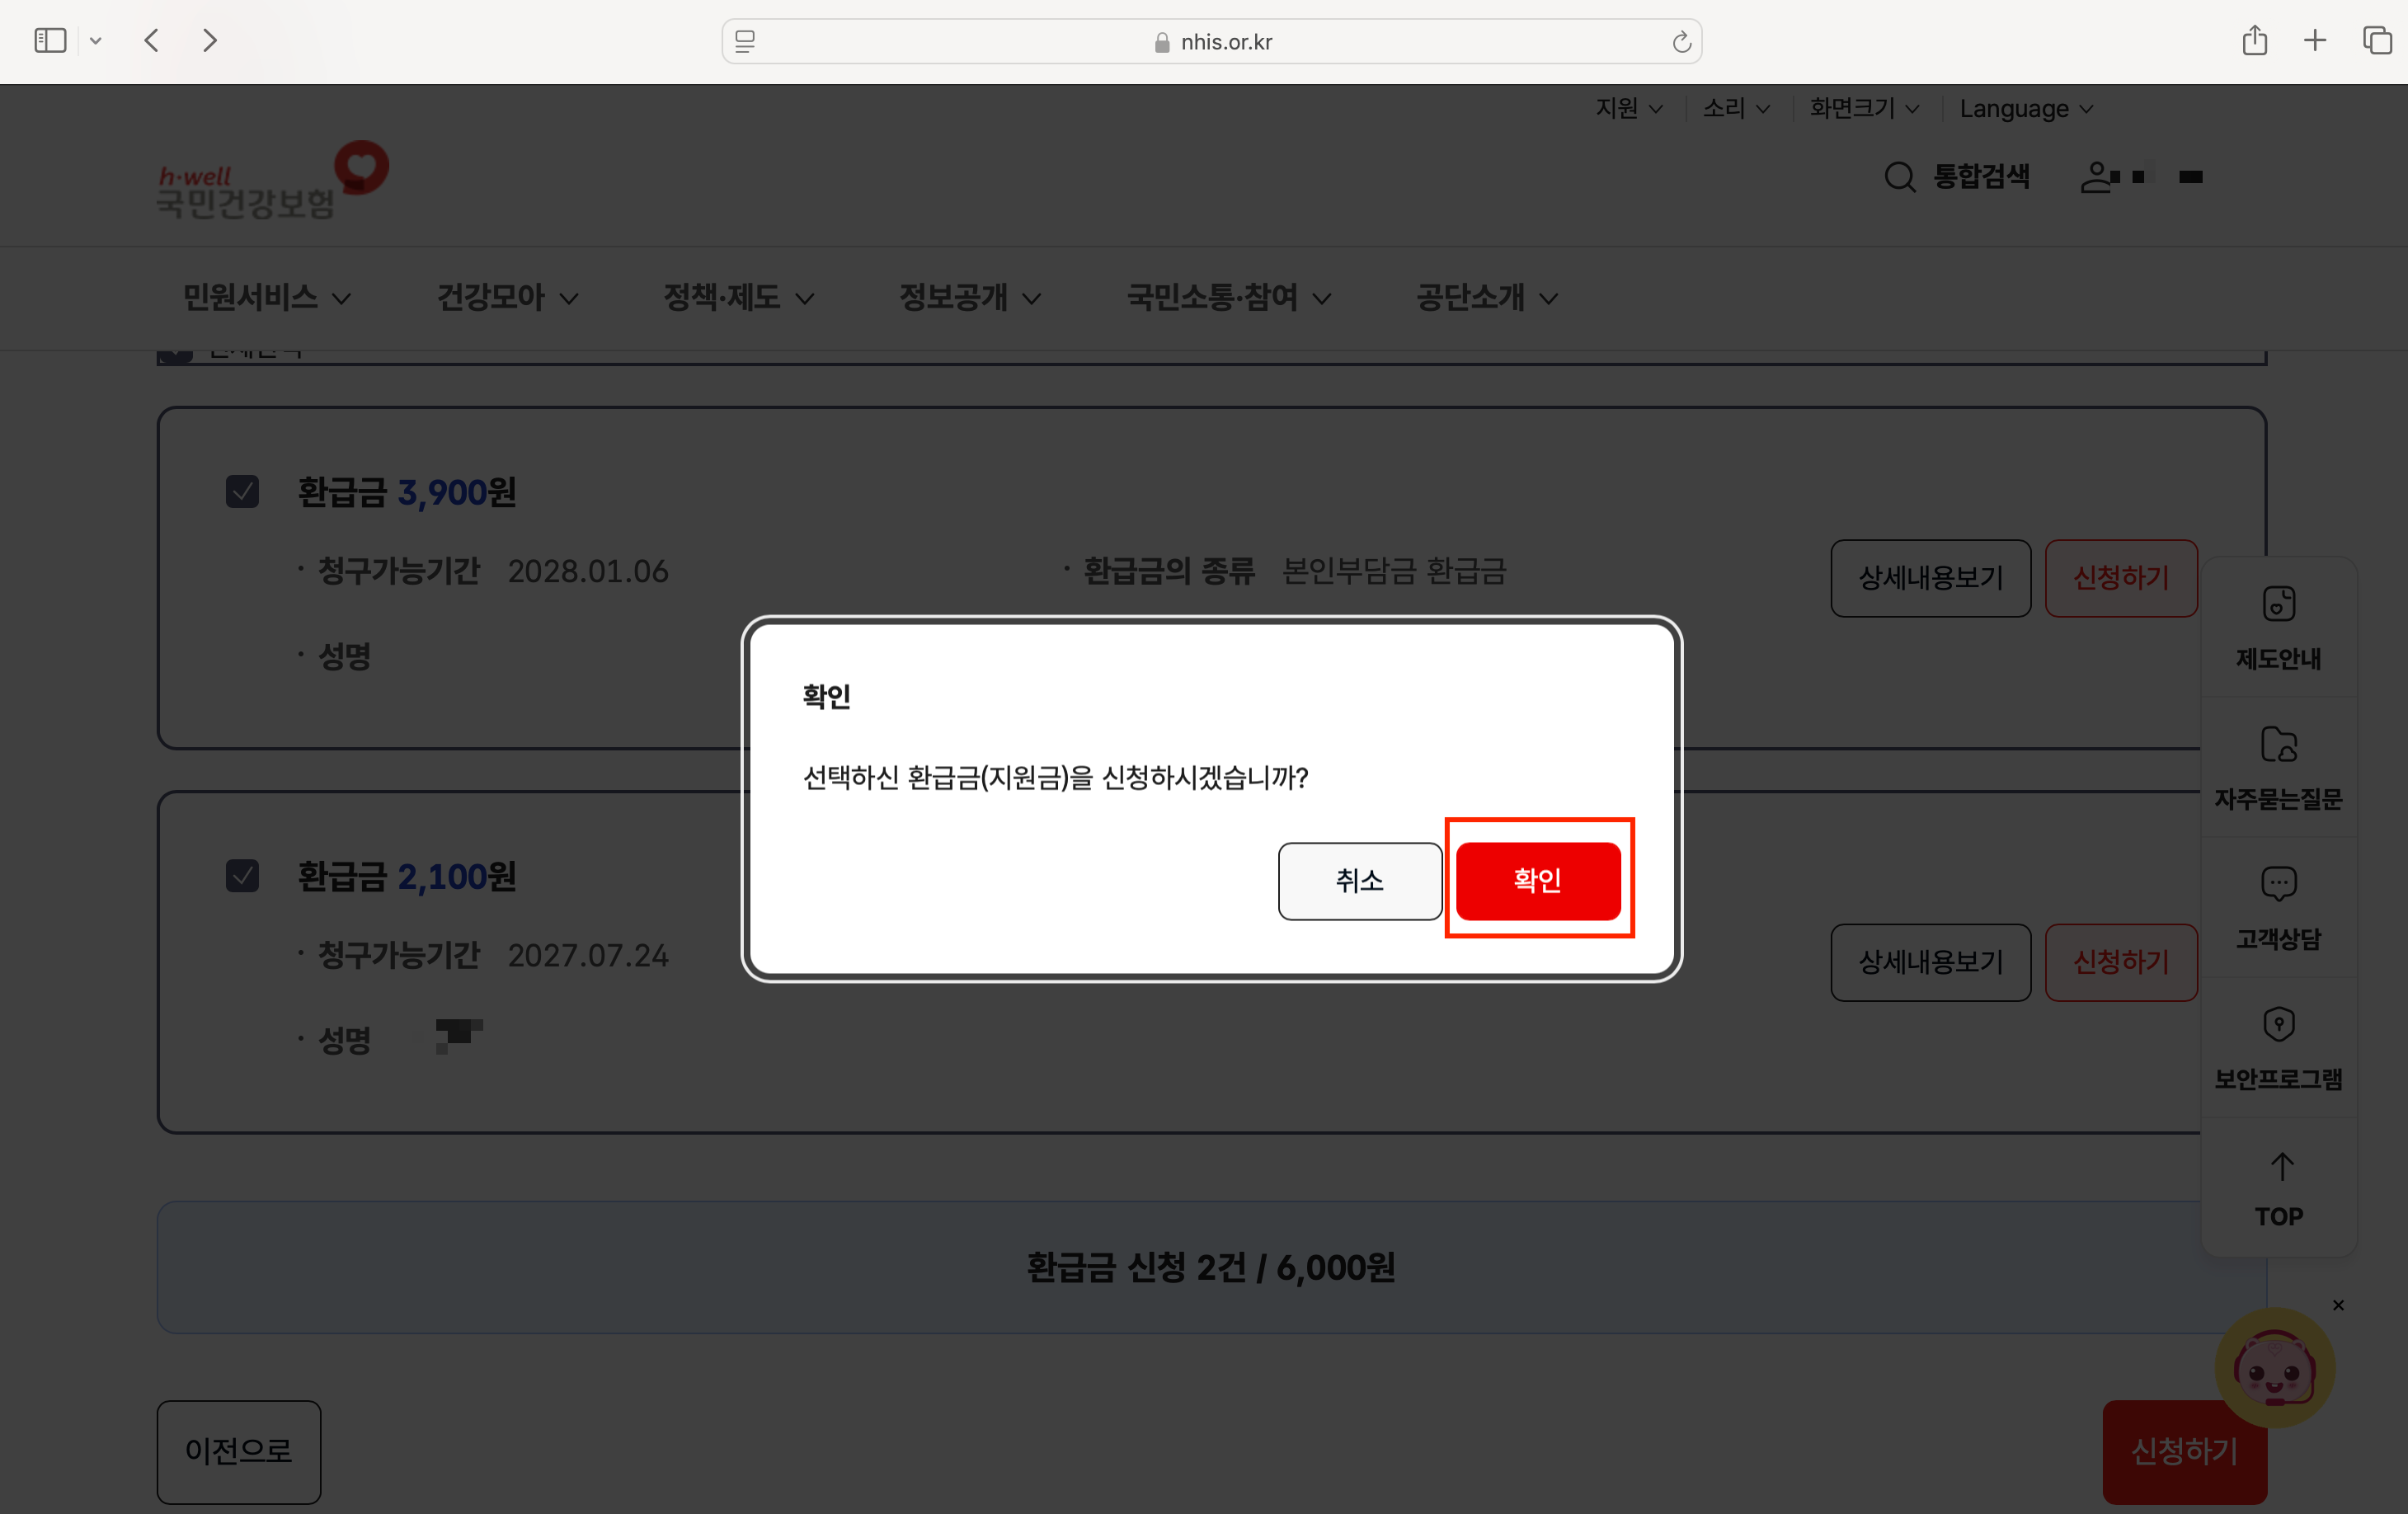Viewport: 2408px width, 1514px height.
Task: Uncheck the 환급금 2,100원 checkbox
Action: click(x=242, y=875)
